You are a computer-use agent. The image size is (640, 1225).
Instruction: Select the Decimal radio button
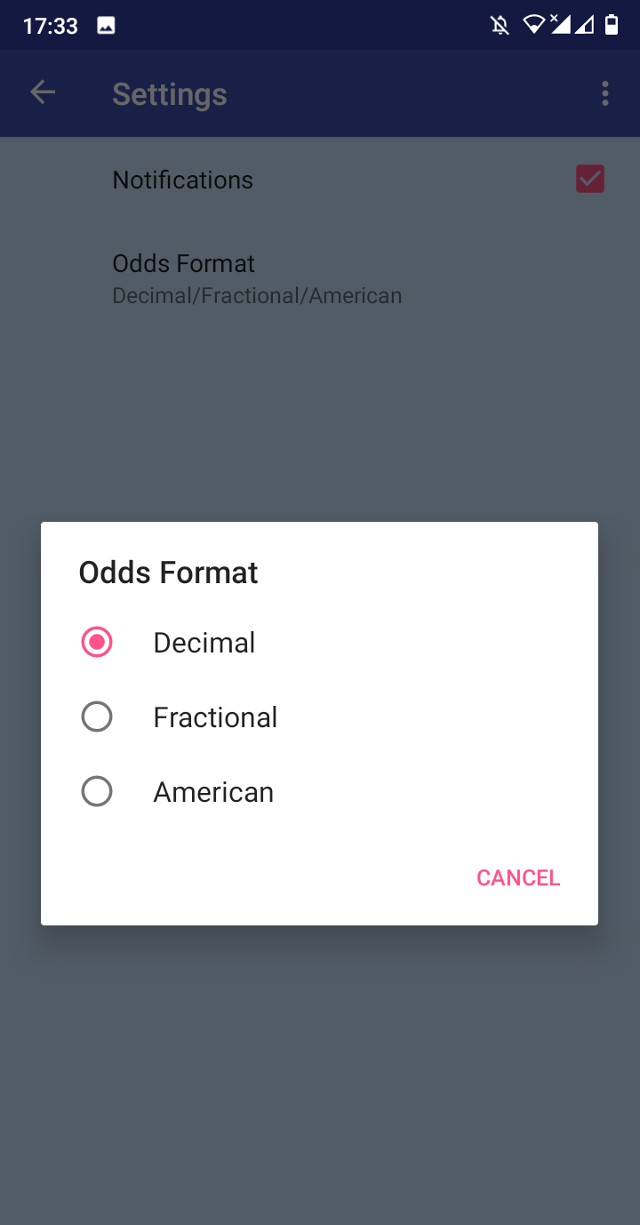(97, 642)
